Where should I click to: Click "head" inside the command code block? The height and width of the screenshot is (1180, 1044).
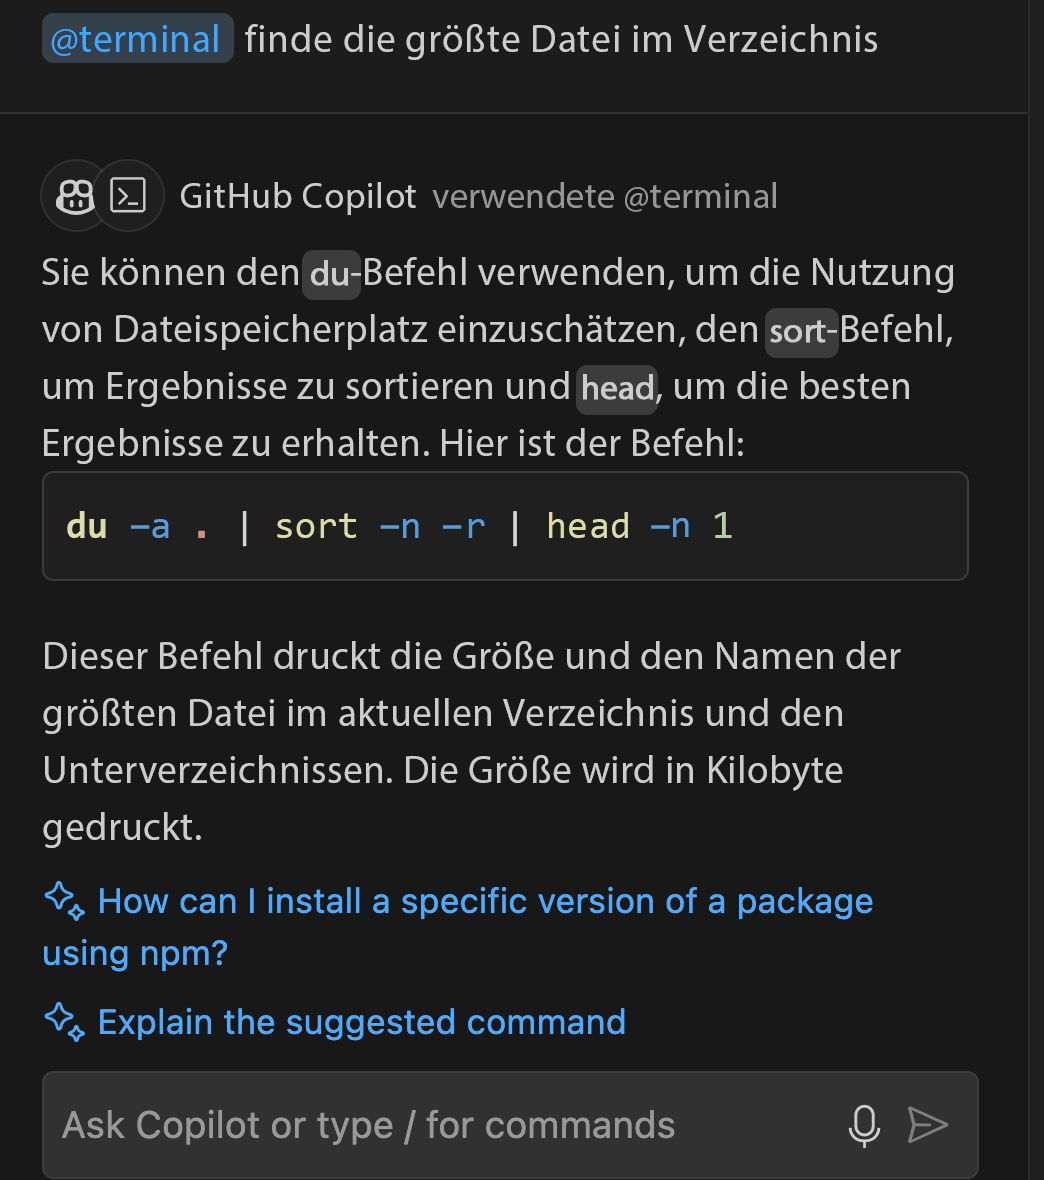pos(588,526)
